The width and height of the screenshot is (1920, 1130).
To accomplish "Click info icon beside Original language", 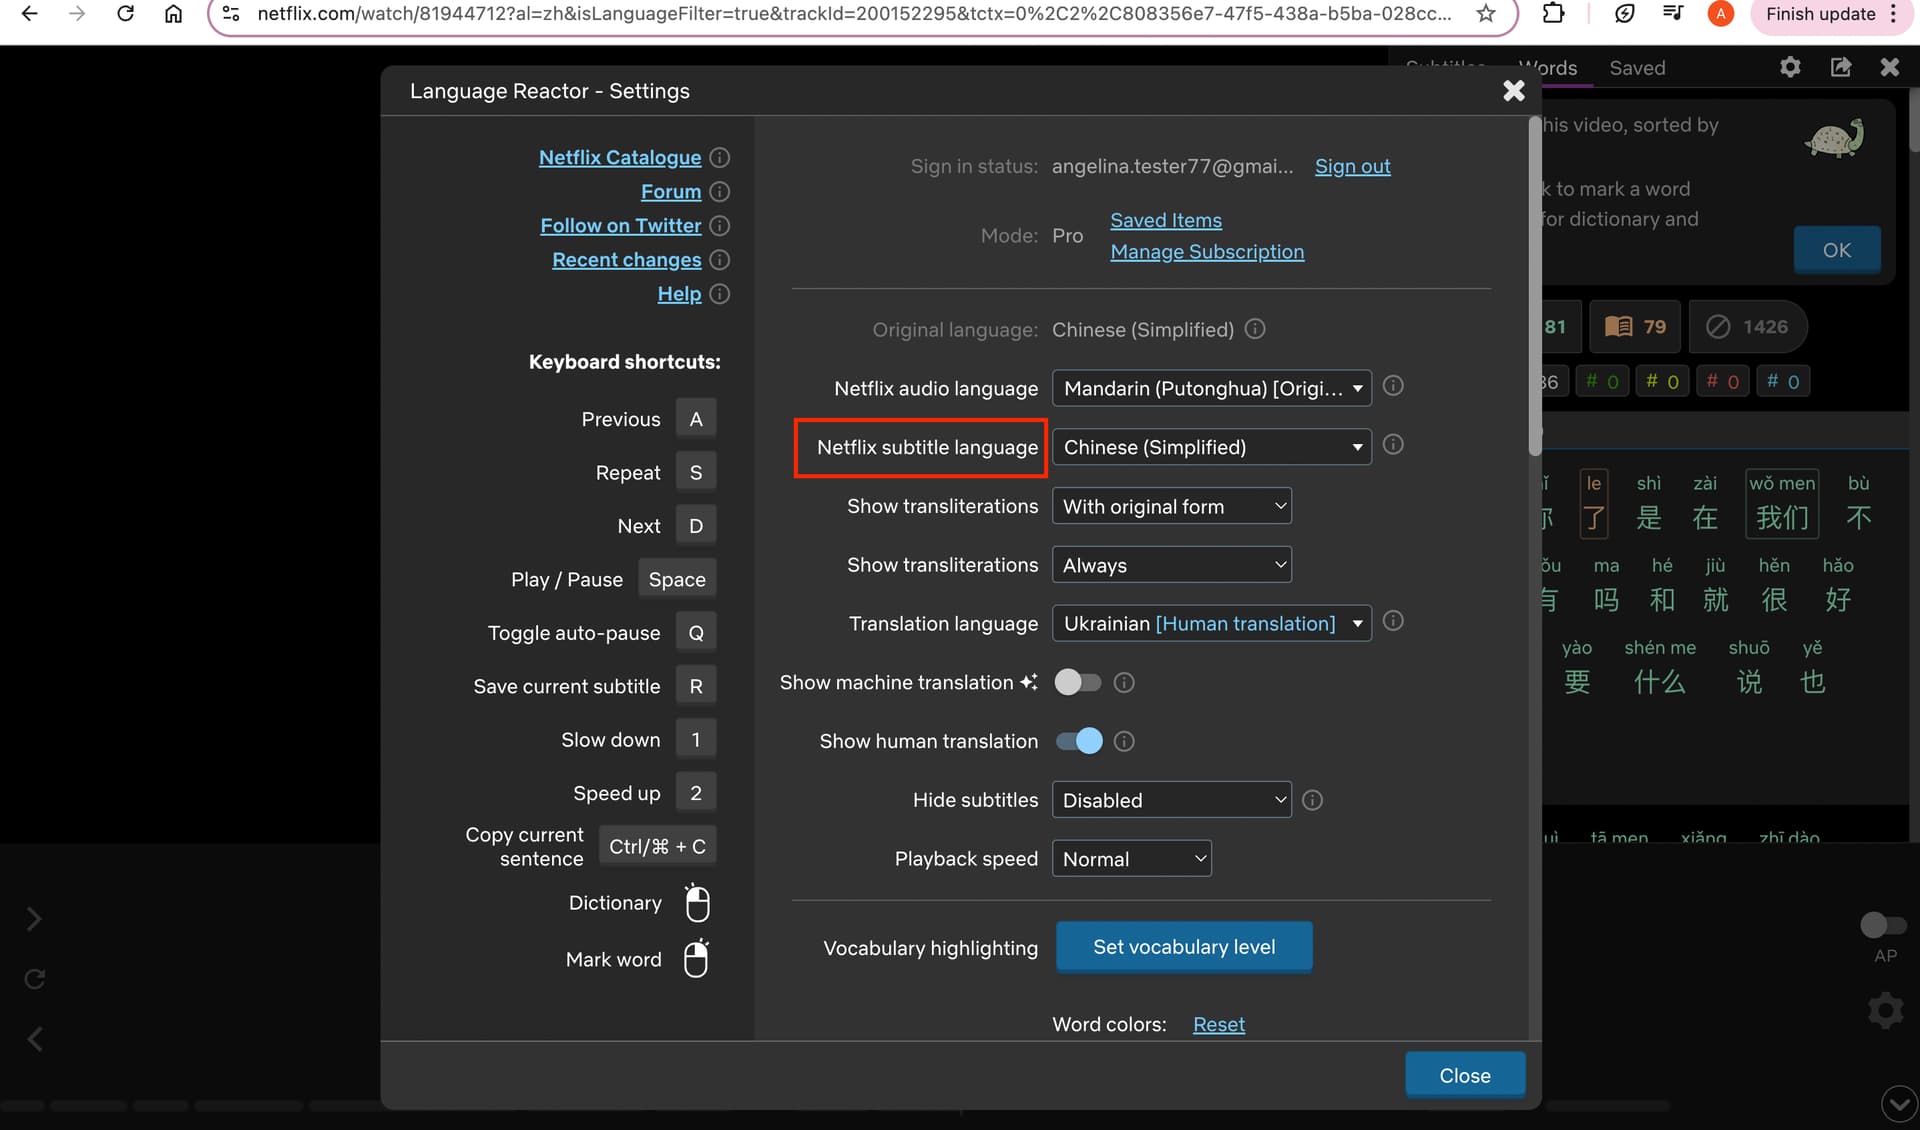I will pyautogui.click(x=1255, y=329).
